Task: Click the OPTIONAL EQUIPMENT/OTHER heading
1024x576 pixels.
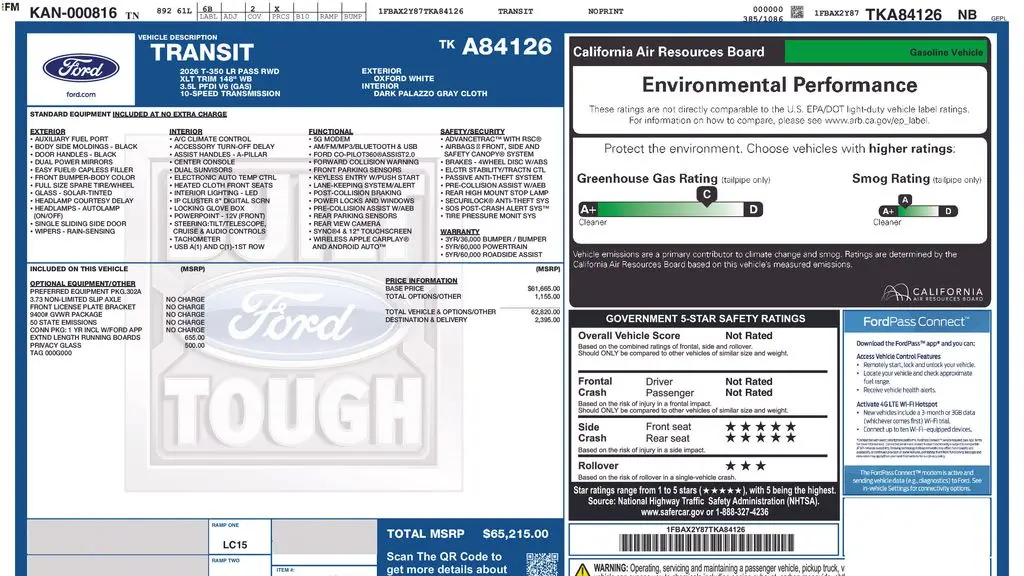Action: (82, 284)
